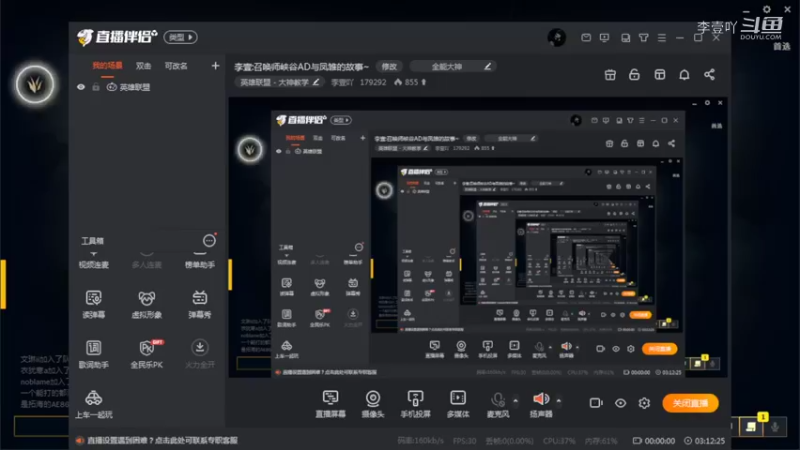Change the 英雄联盟·大神教学 category
Screen dimensions: 800x450
[x=280, y=82]
